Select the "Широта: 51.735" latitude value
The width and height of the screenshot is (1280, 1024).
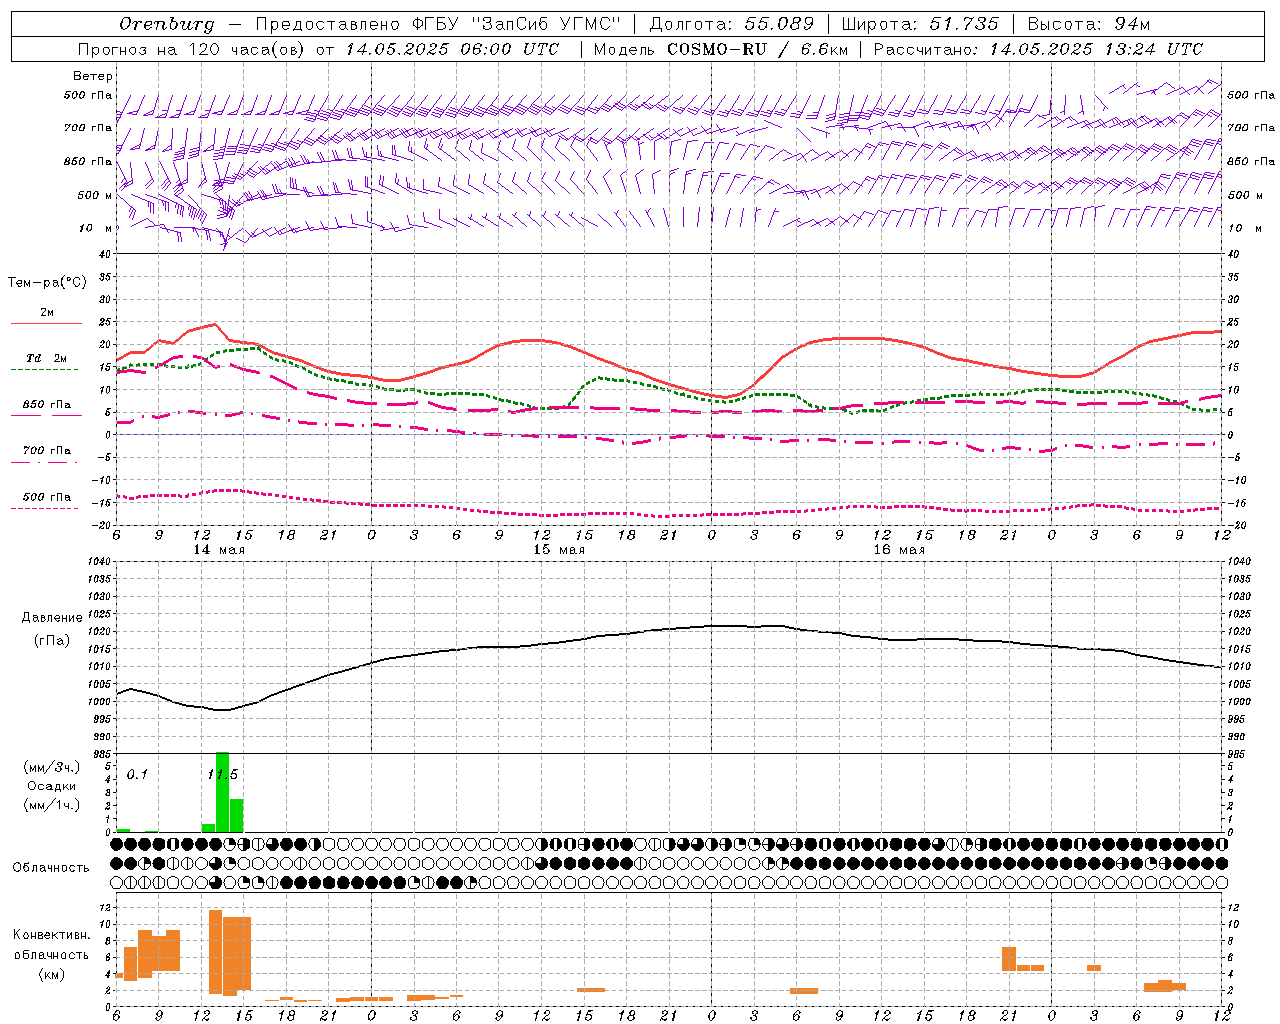[x=920, y=24]
